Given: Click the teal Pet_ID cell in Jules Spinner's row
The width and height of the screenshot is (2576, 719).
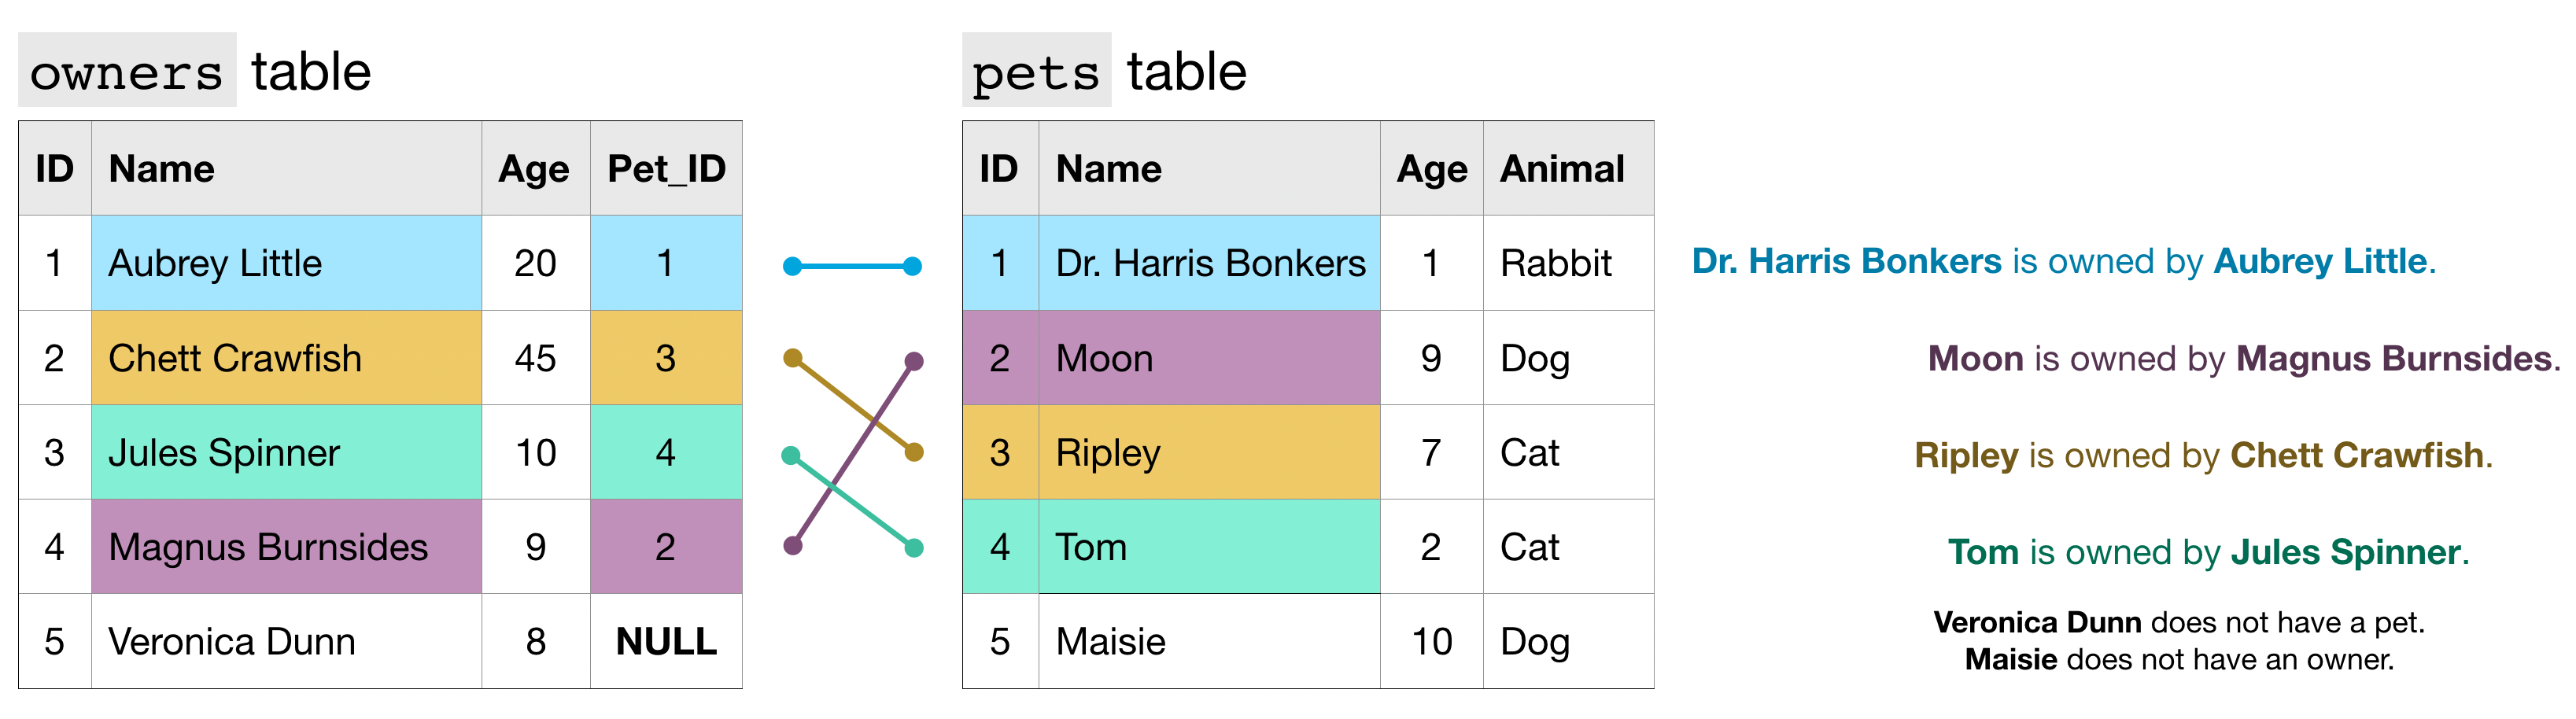Looking at the screenshot, I should 666,452.
